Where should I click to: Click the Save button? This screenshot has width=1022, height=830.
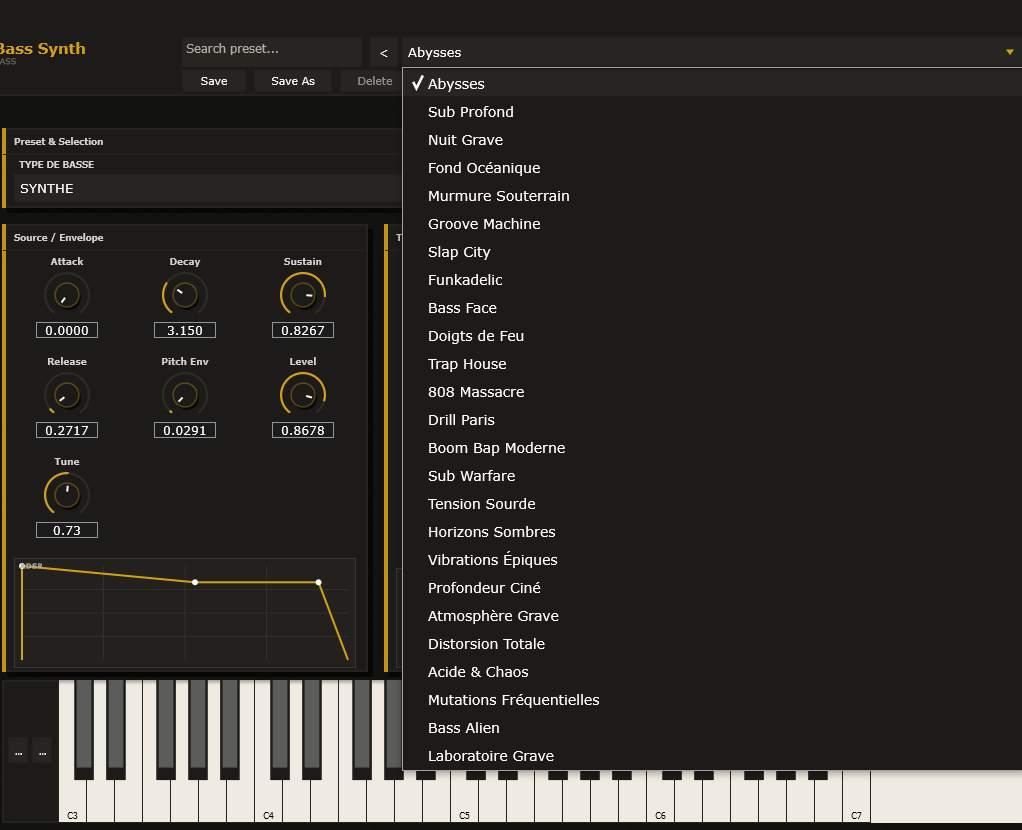[214, 81]
